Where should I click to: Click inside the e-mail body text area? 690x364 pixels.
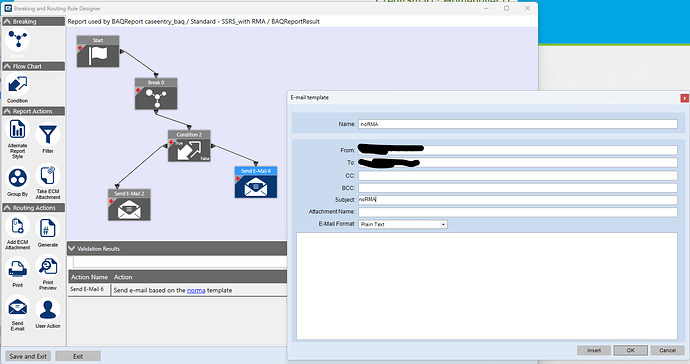(x=487, y=286)
